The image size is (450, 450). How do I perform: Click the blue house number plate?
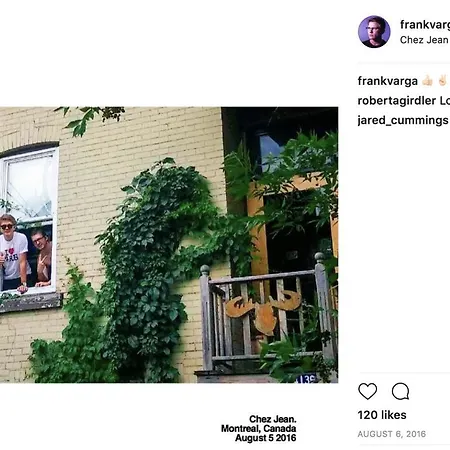coord(306,379)
